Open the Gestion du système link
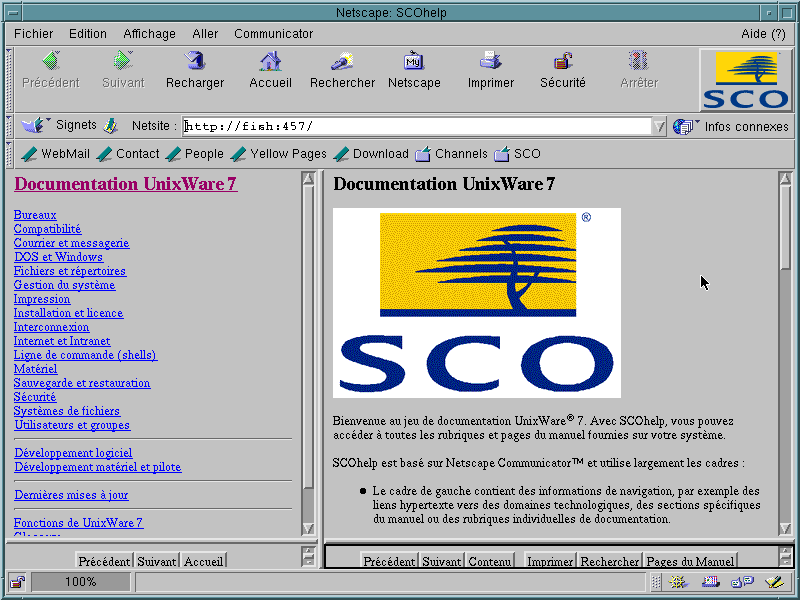 (x=64, y=285)
